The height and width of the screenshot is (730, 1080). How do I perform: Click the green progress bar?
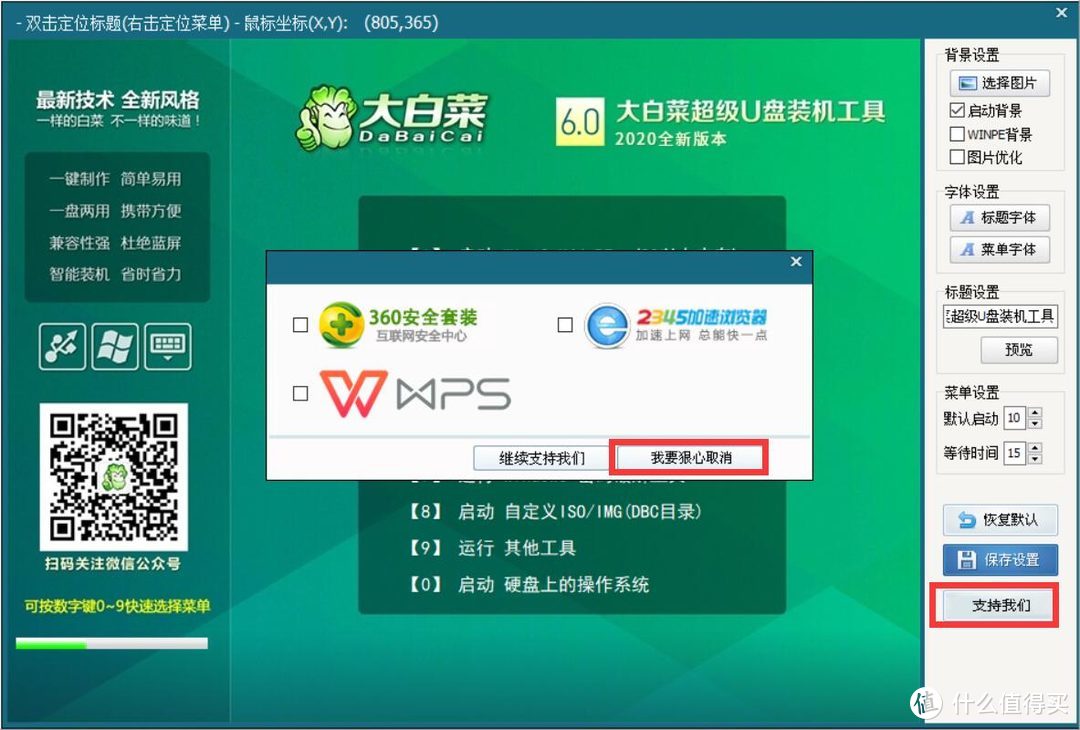112,644
